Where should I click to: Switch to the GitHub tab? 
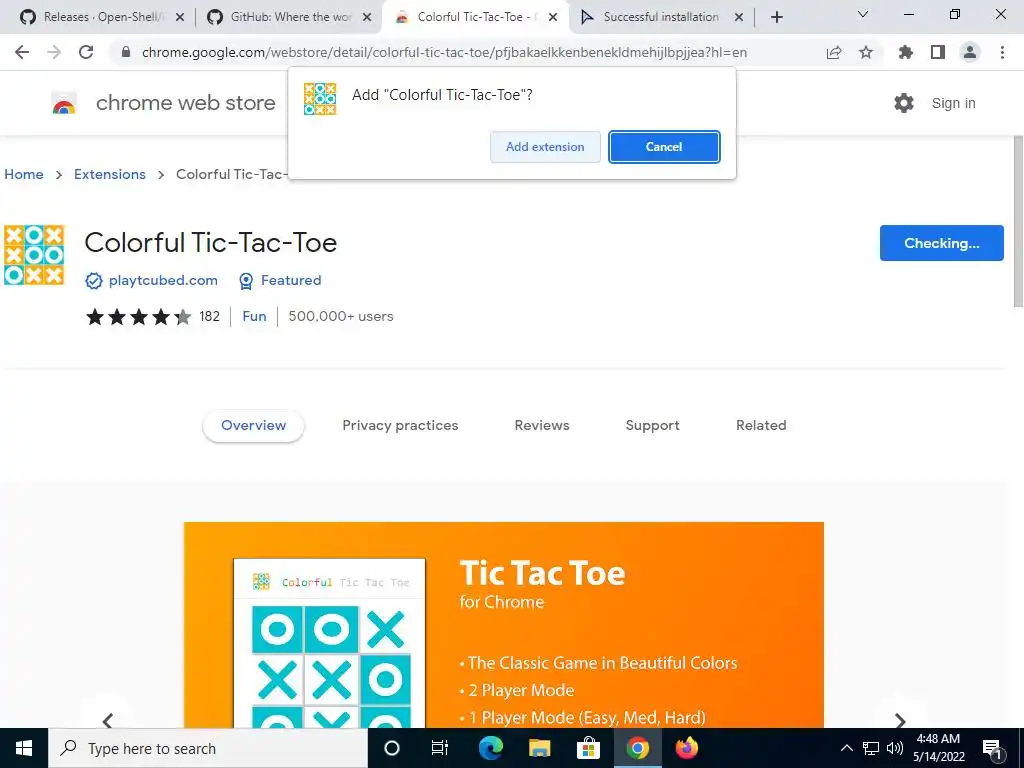point(287,17)
